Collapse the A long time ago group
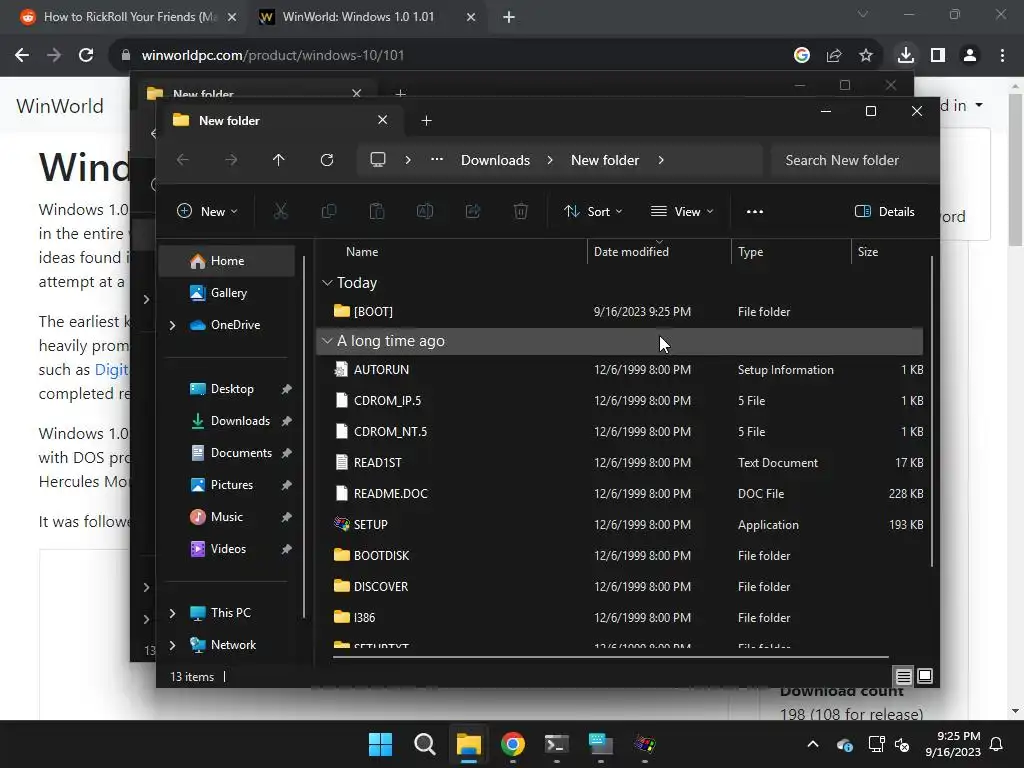Image resolution: width=1024 pixels, height=768 pixels. 327,341
